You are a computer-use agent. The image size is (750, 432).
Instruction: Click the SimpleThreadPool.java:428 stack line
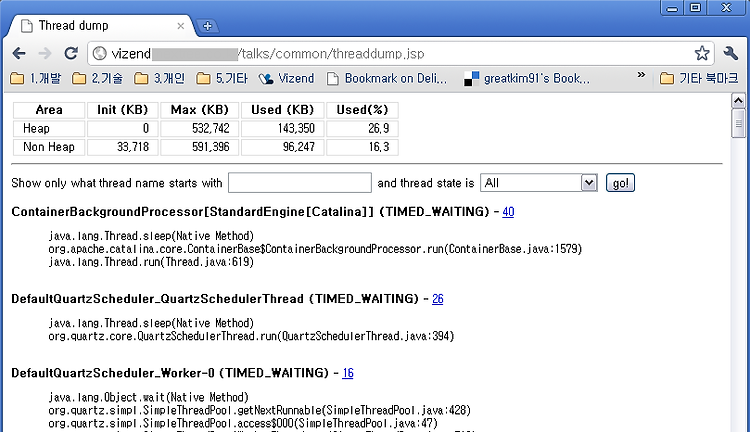pyautogui.click(x=260, y=410)
